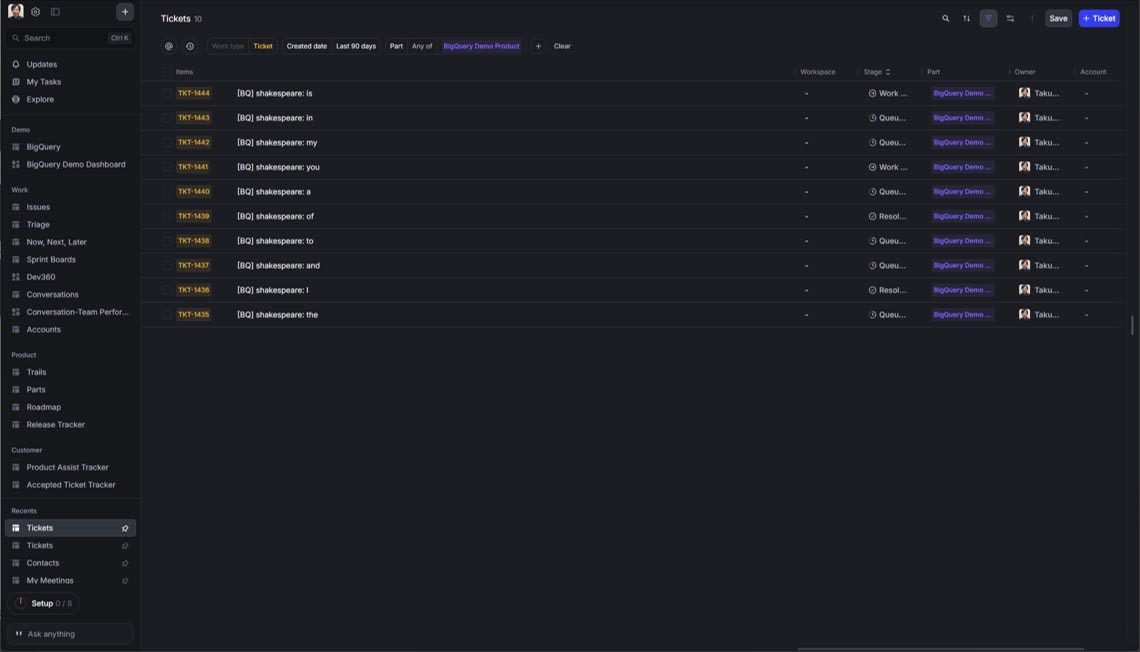Toggle the filter funnel icon
The height and width of the screenshot is (652, 1140).
988,18
